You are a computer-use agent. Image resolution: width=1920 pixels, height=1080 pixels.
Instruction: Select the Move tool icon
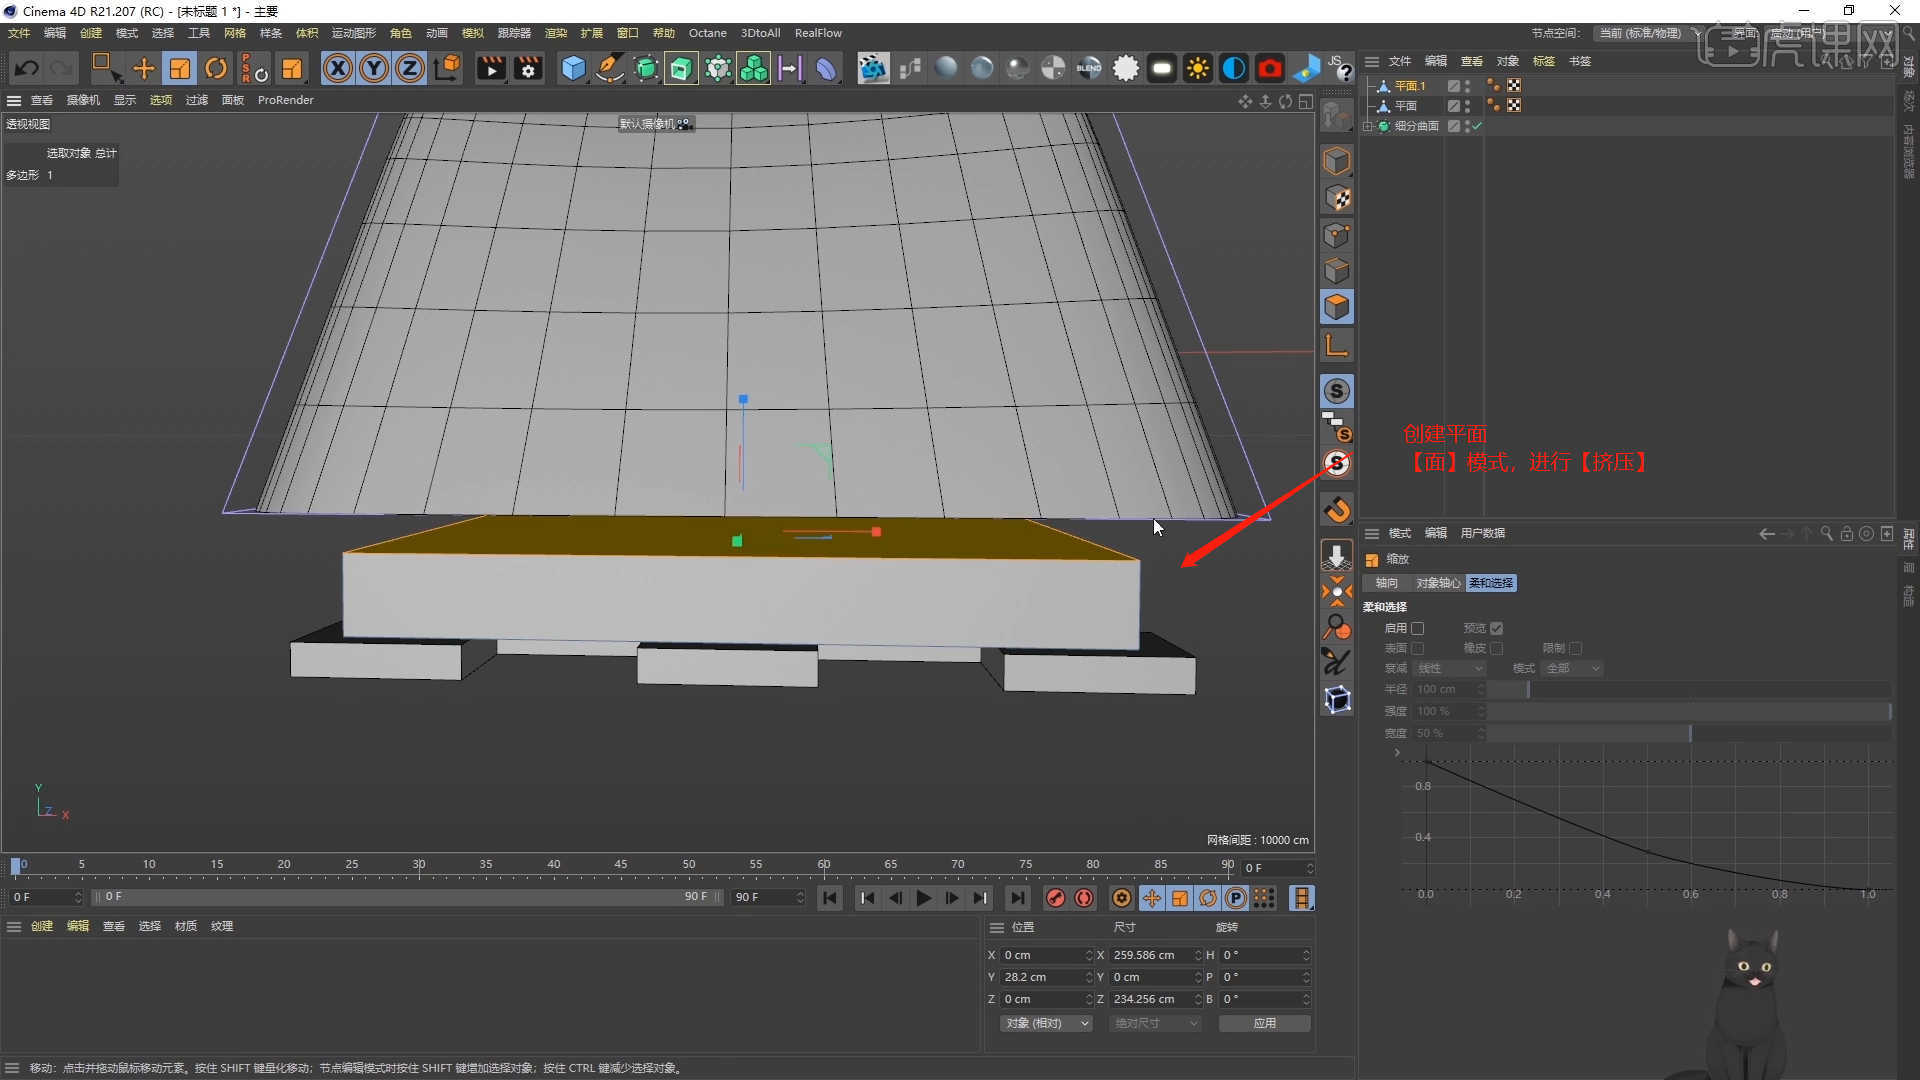pos(144,69)
